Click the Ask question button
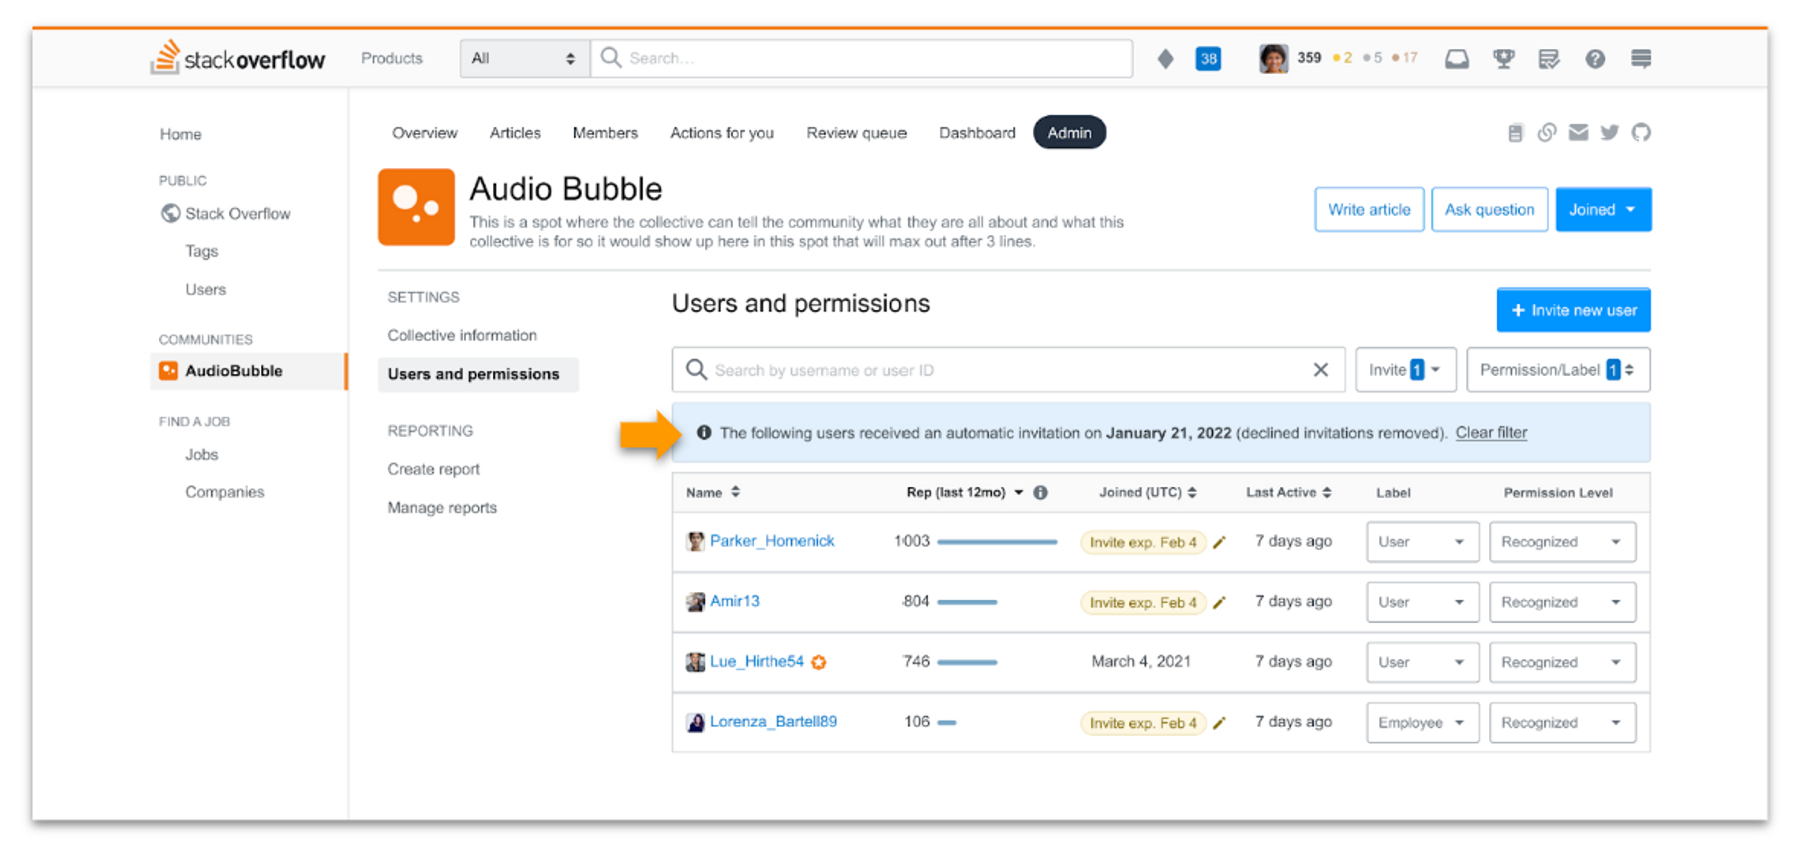1800x857 pixels. [x=1489, y=210]
